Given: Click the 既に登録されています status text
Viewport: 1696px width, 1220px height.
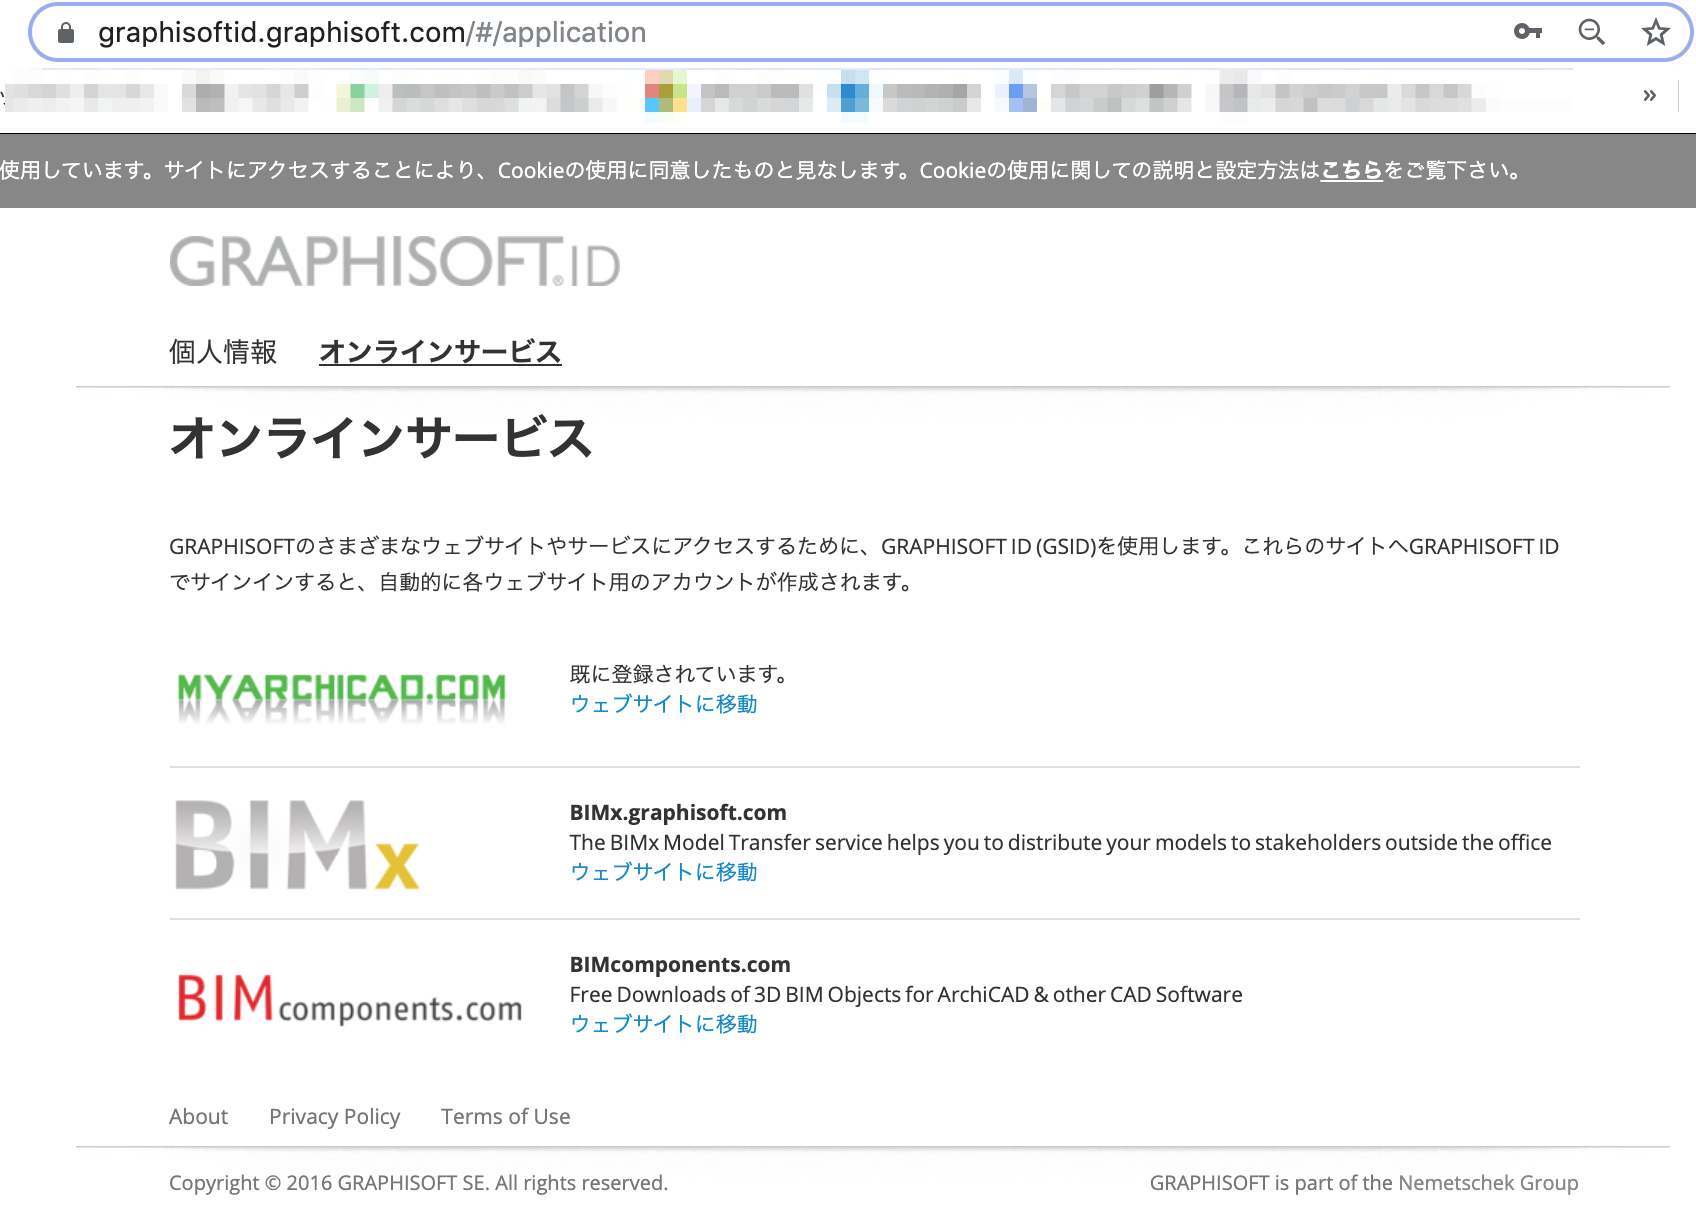Looking at the screenshot, I should click(x=679, y=674).
